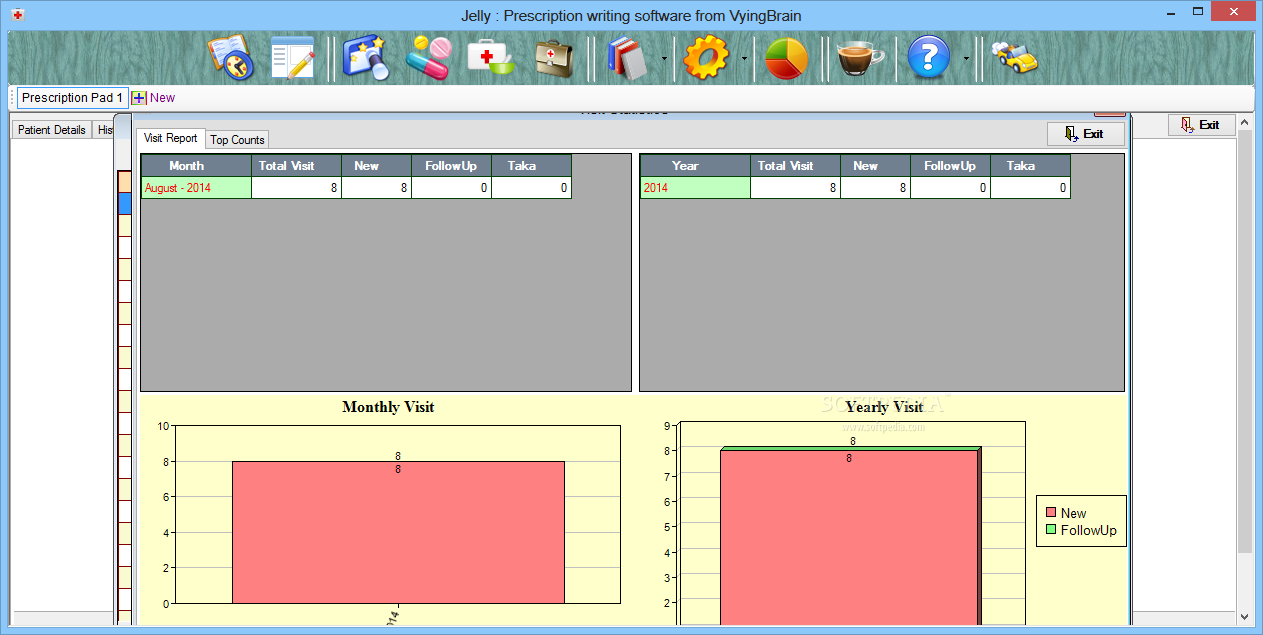Image resolution: width=1263 pixels, height=635 pixels.
Task: Click Taka value in the 2014 row
Action: click(1030, 188)
